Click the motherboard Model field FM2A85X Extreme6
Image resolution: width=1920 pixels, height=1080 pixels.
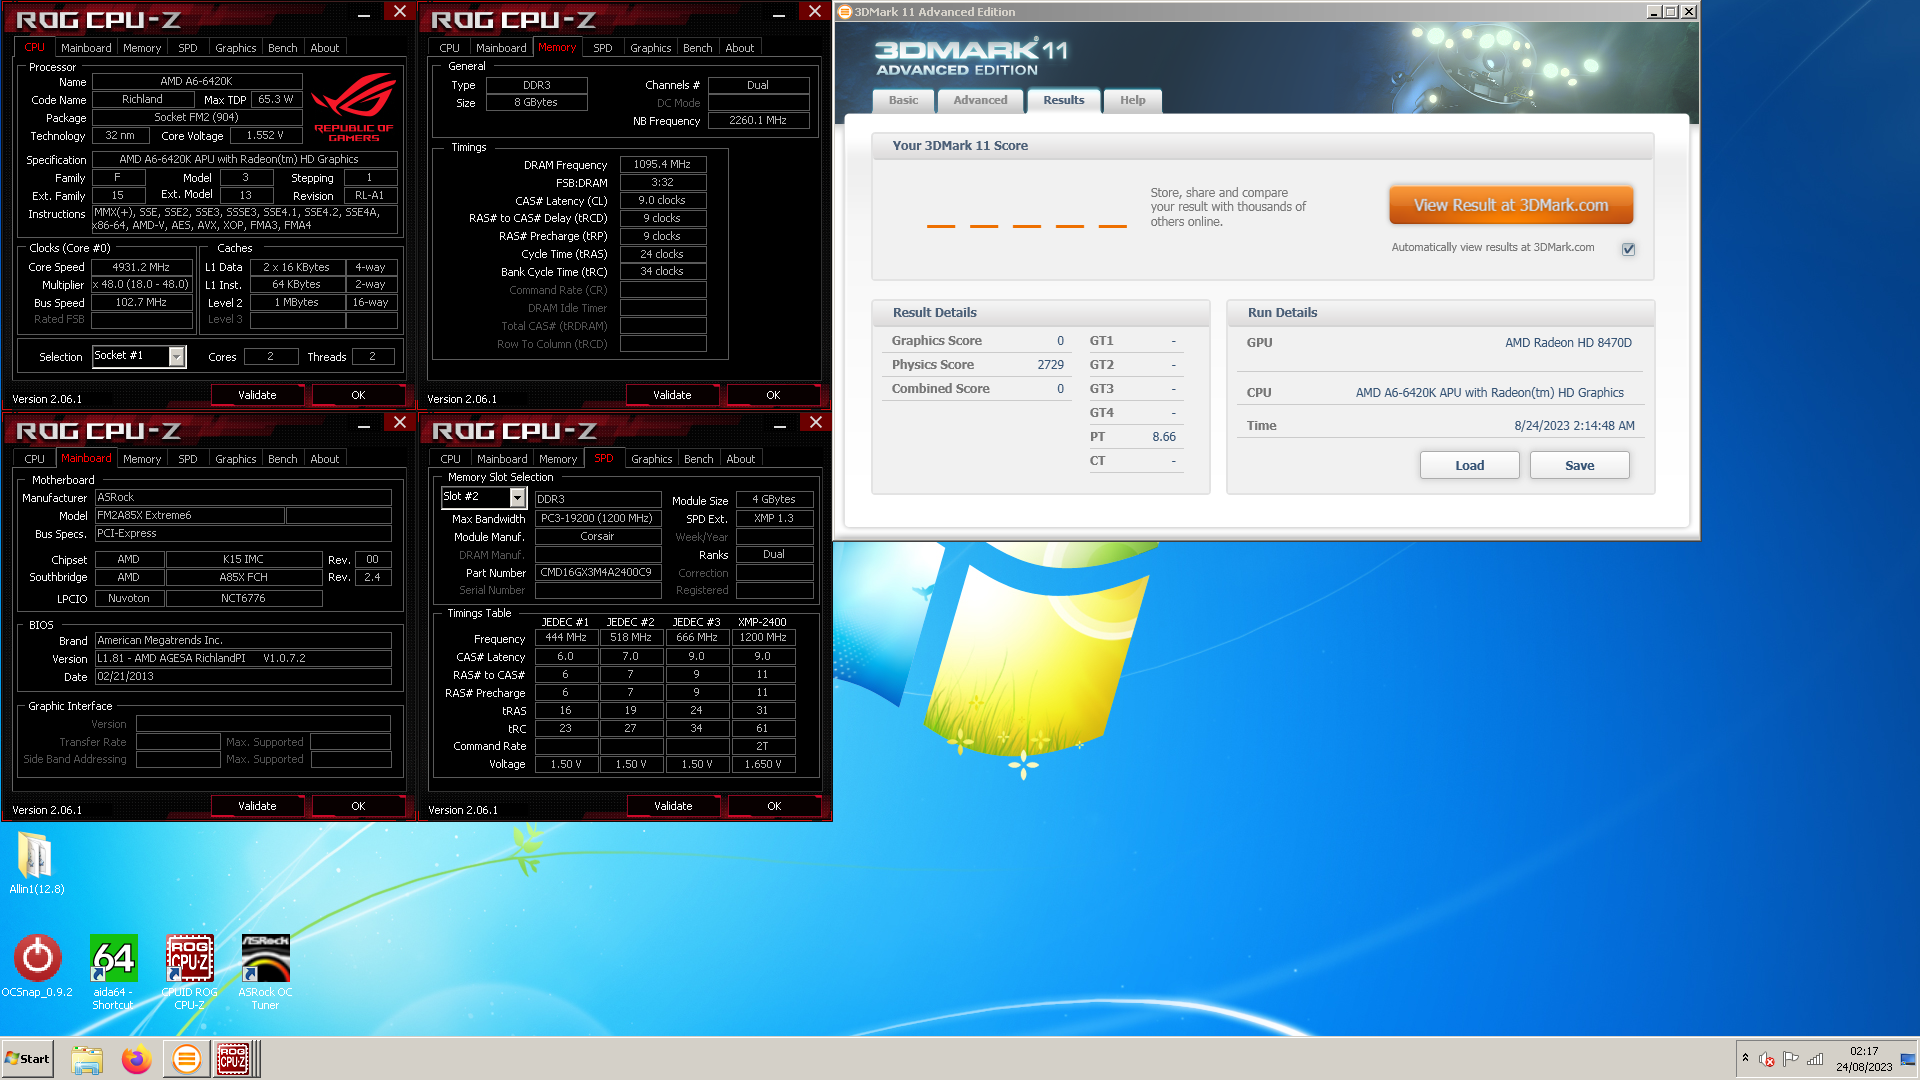point(190,516)
